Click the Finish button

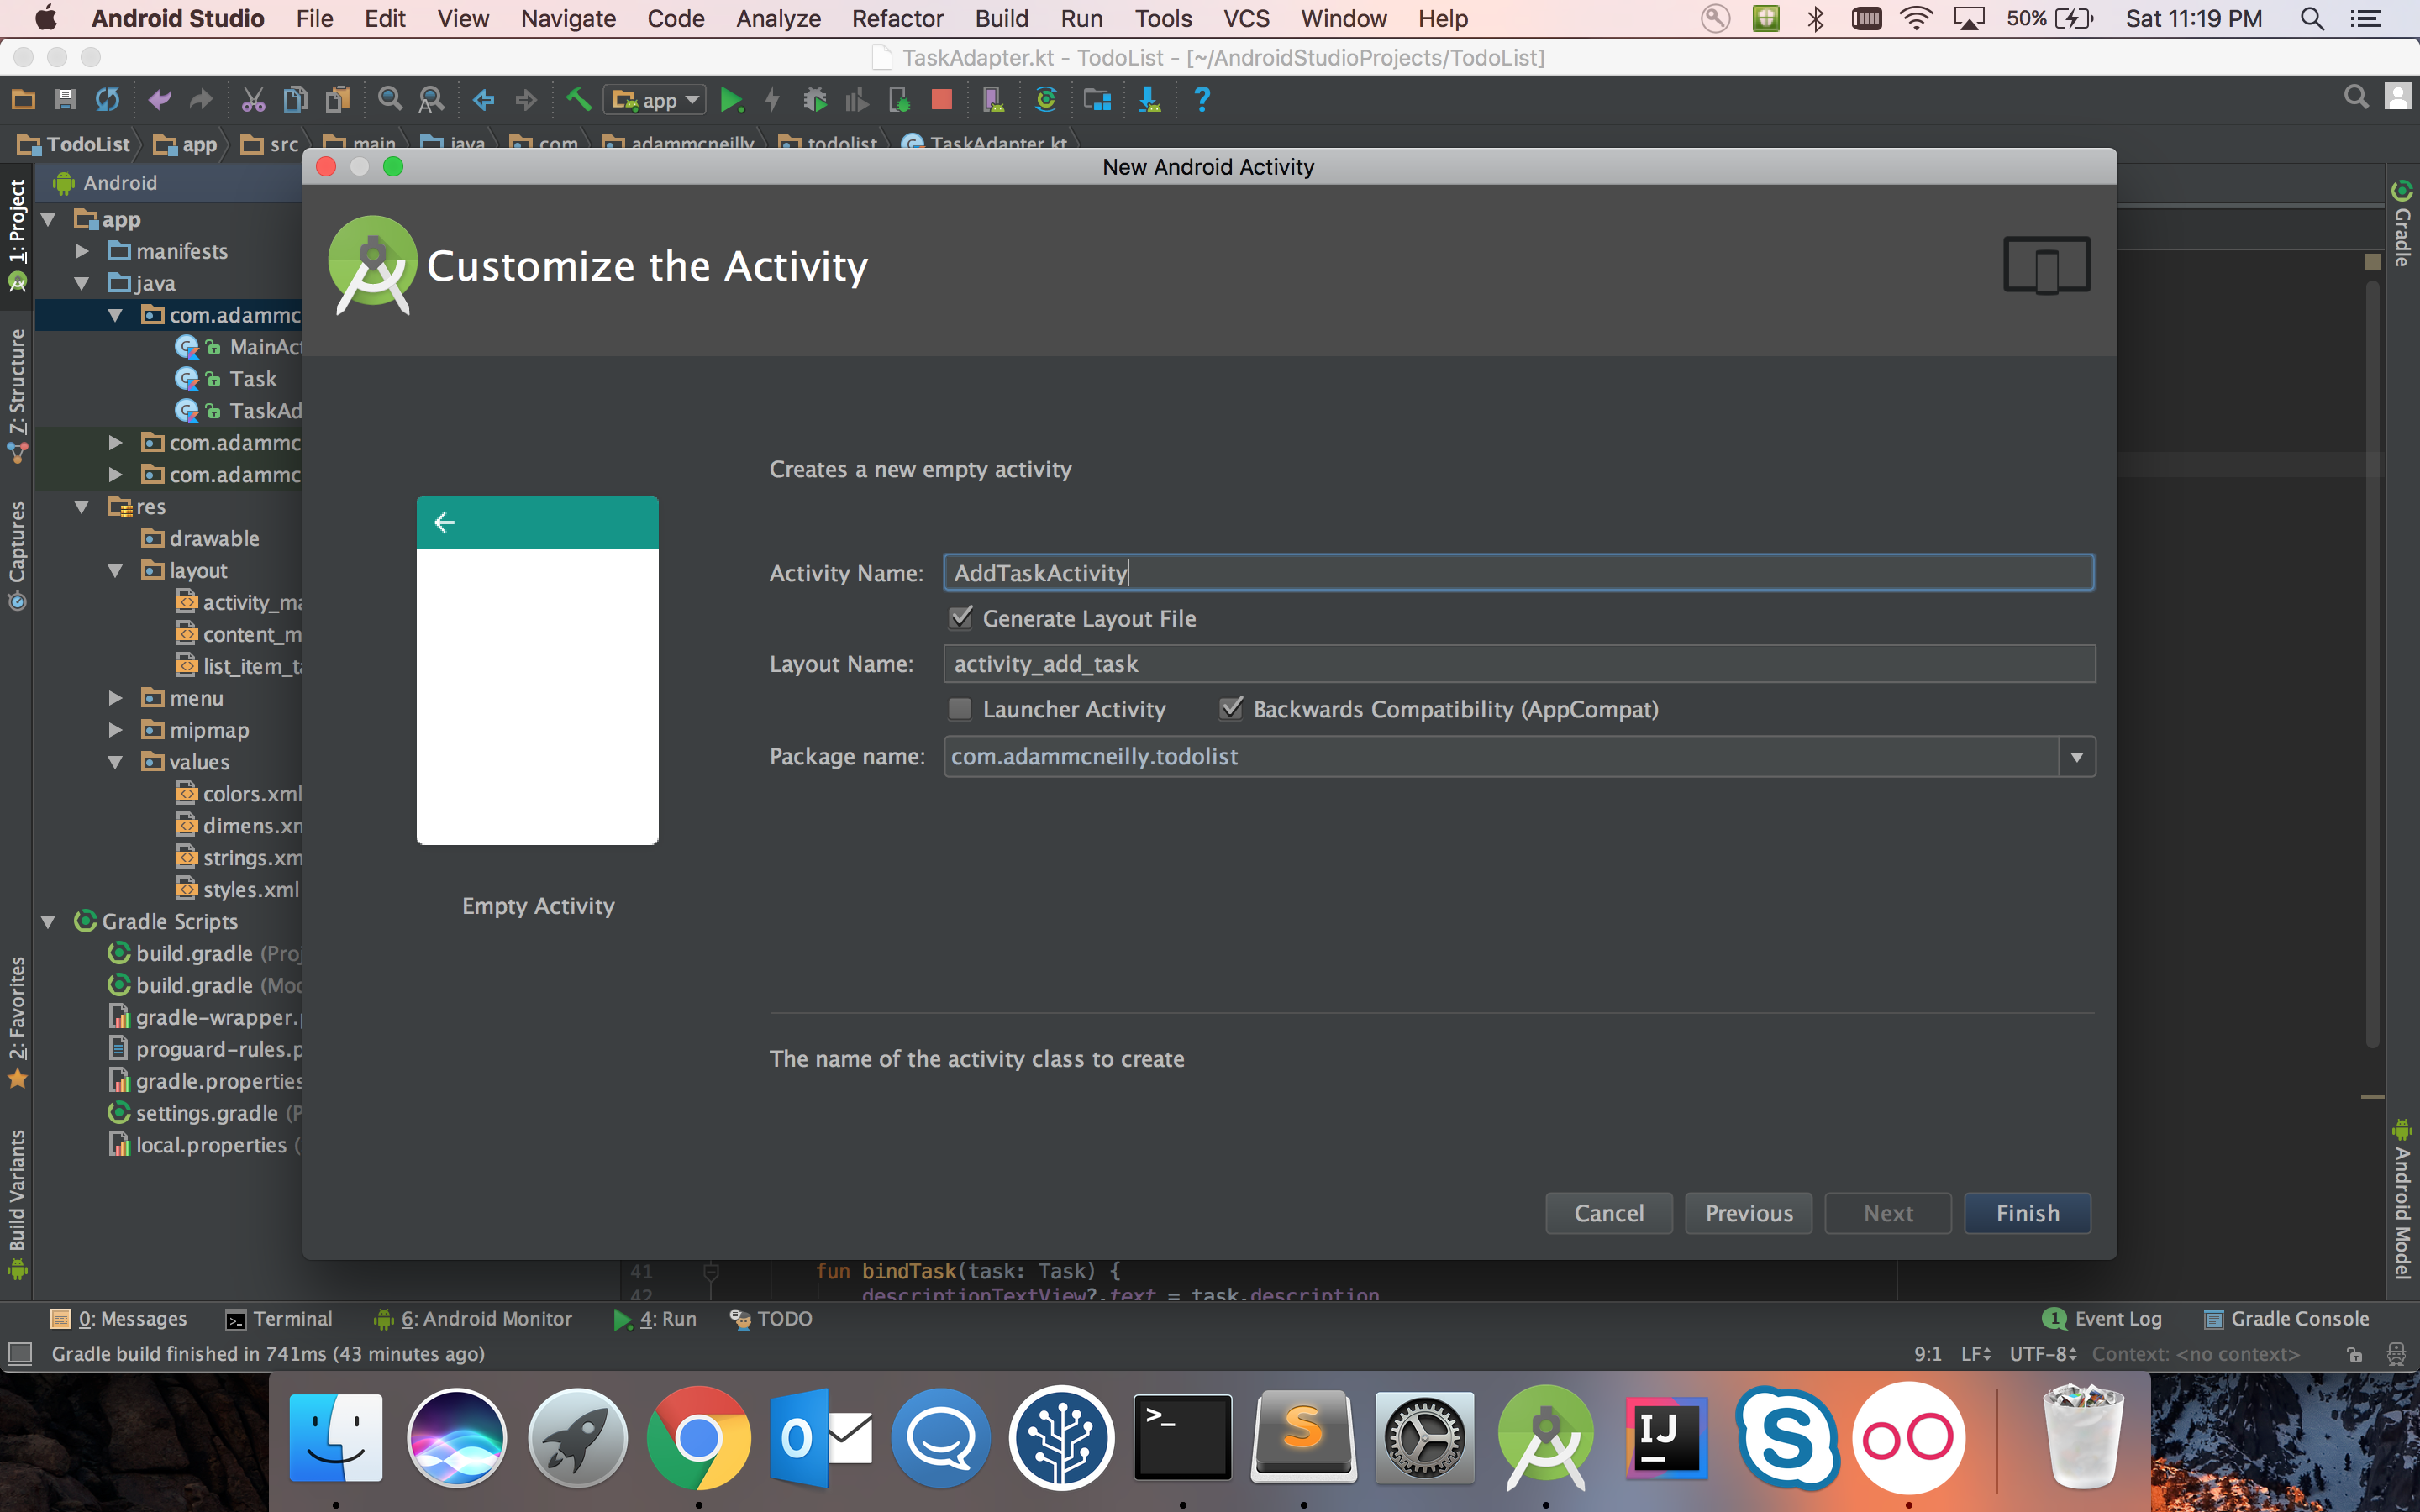coord(2027,1213)
